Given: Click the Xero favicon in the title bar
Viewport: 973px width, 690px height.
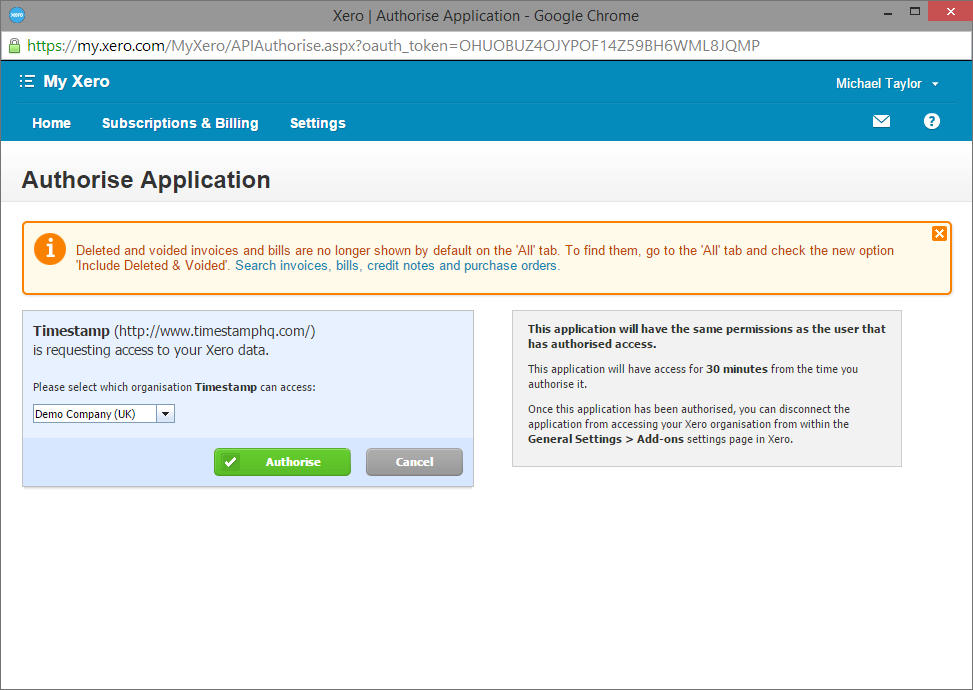Looking at the screenshot, I should (17, 15).
